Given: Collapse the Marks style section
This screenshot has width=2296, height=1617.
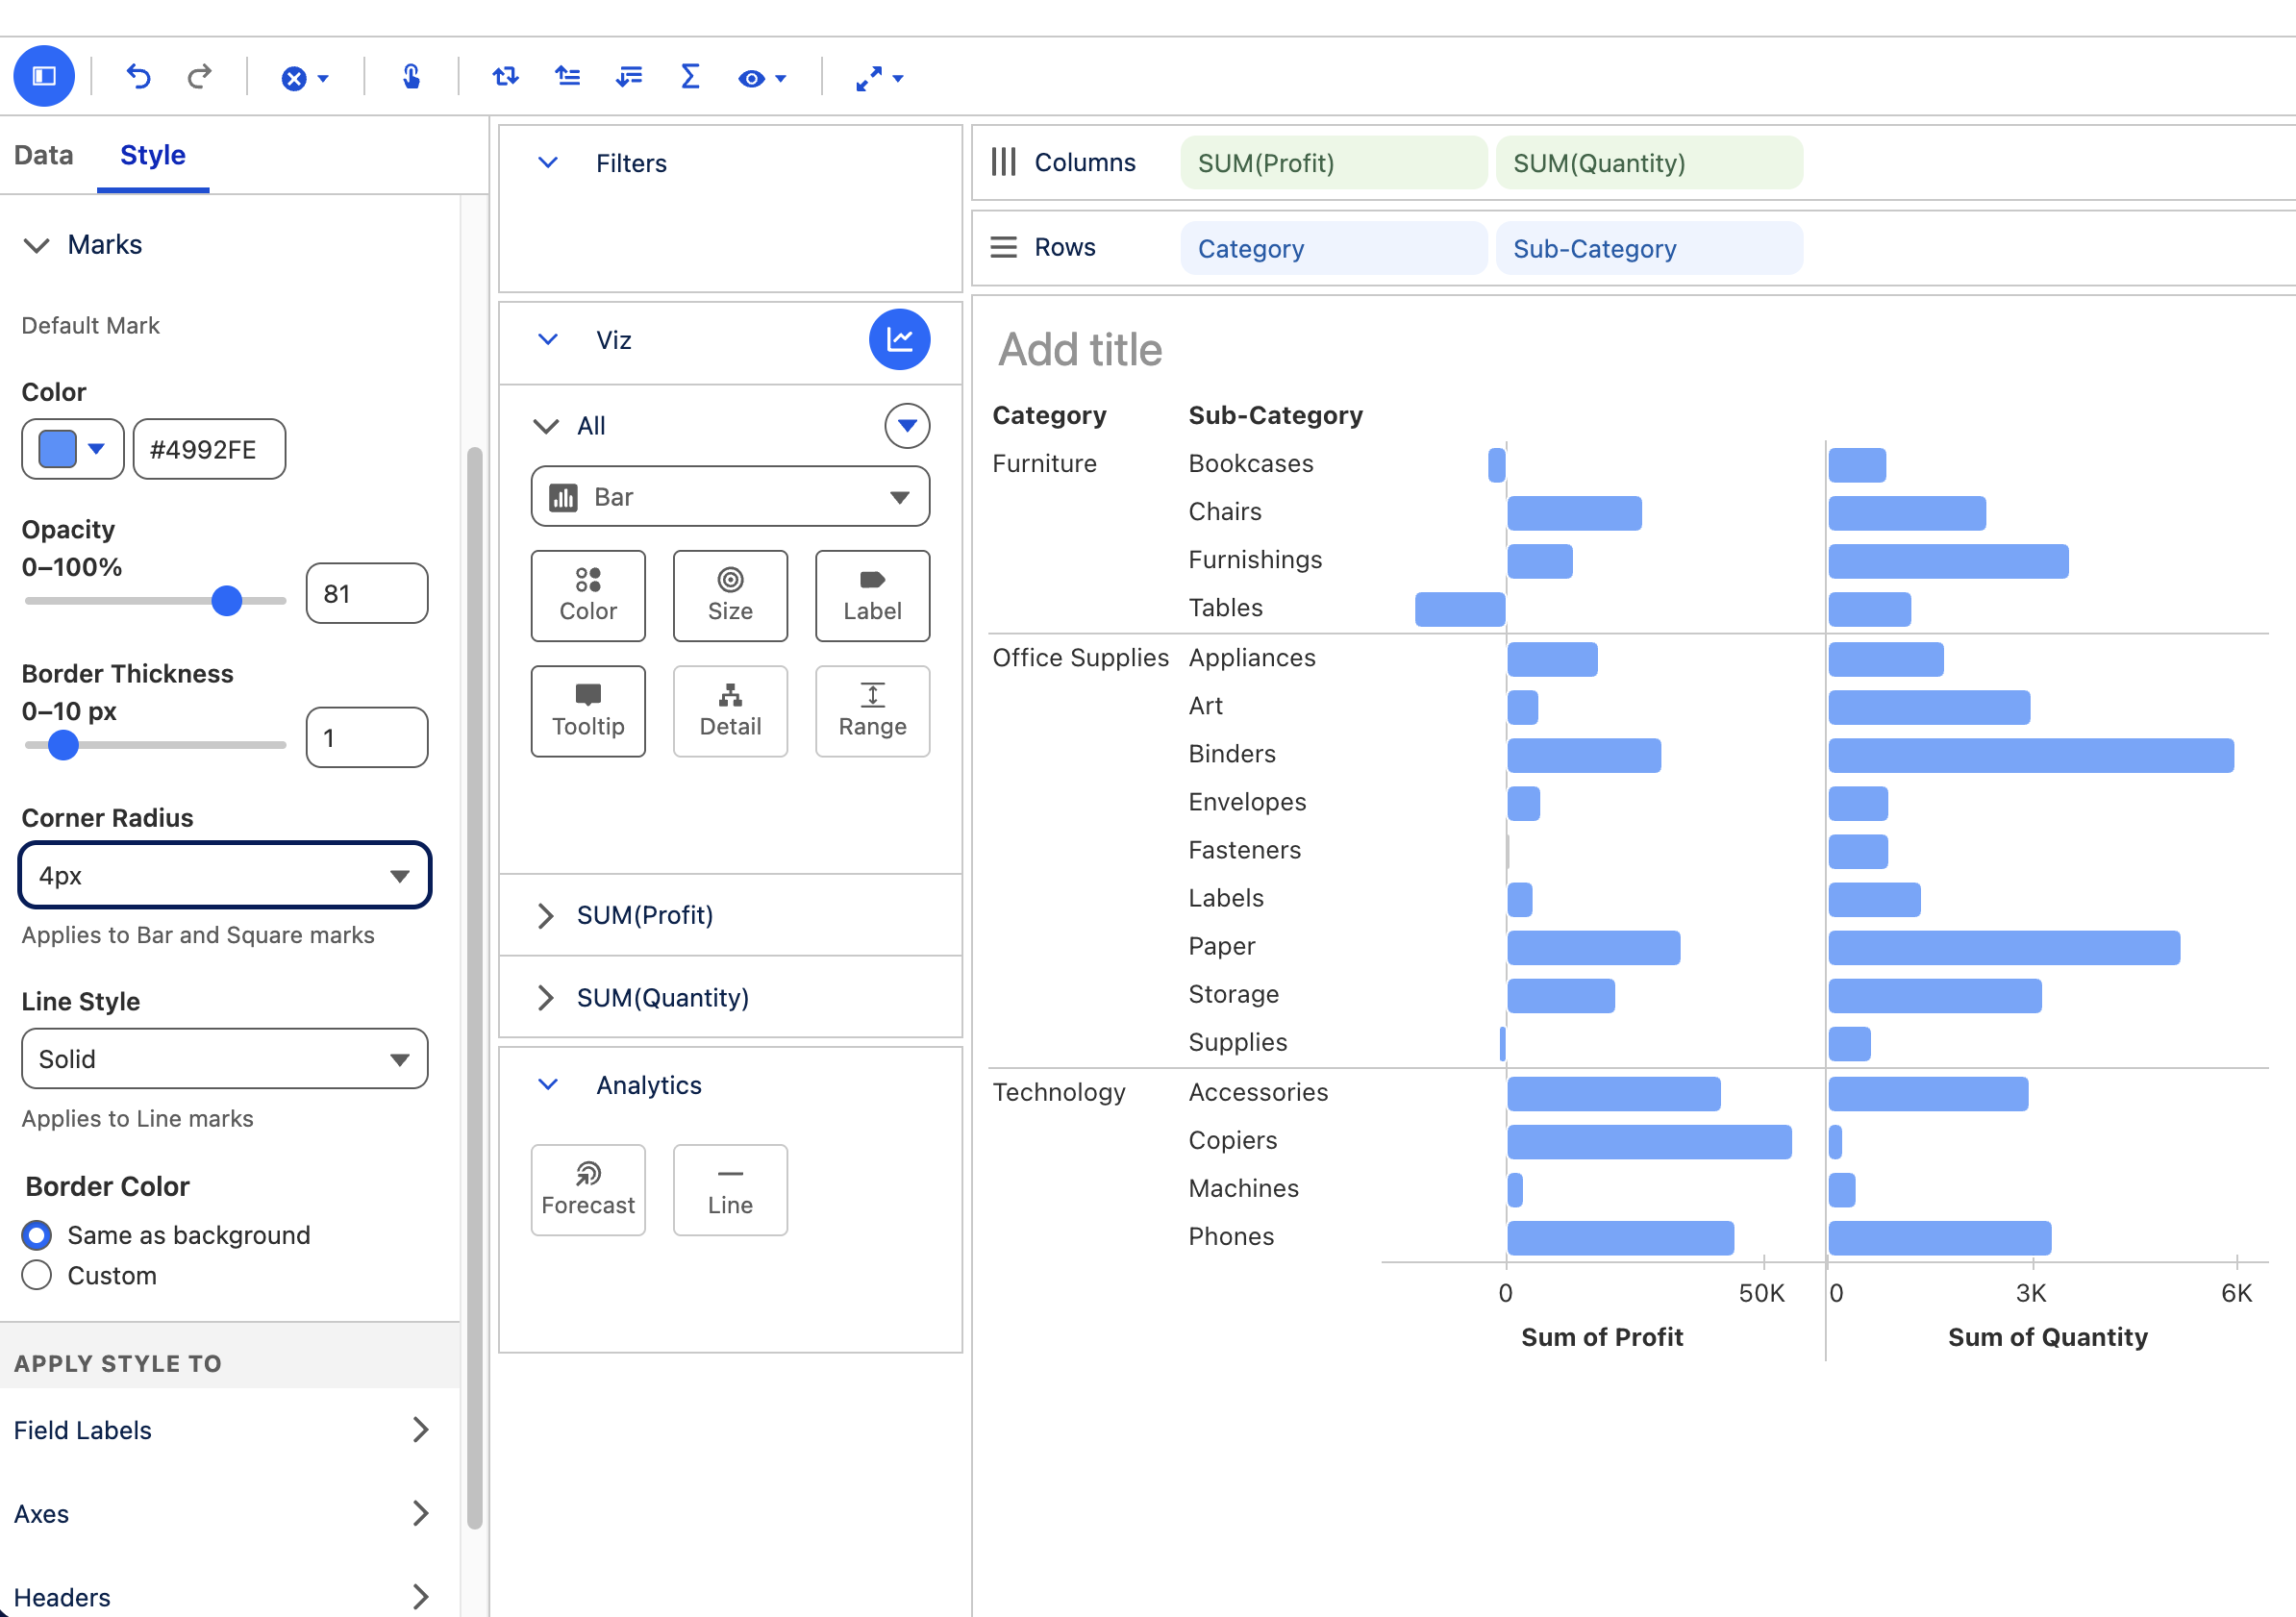Looking at the screenshot, I should point(37,245).
